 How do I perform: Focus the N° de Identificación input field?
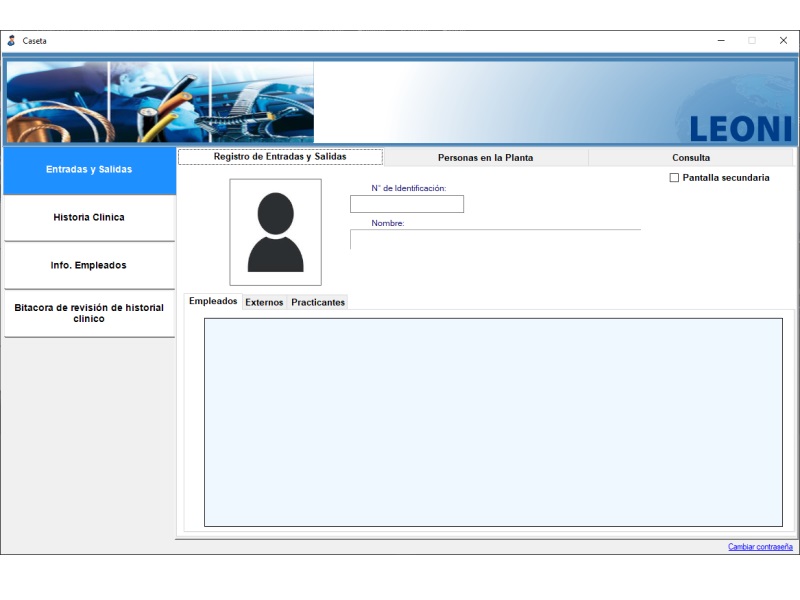pos(407,204)
